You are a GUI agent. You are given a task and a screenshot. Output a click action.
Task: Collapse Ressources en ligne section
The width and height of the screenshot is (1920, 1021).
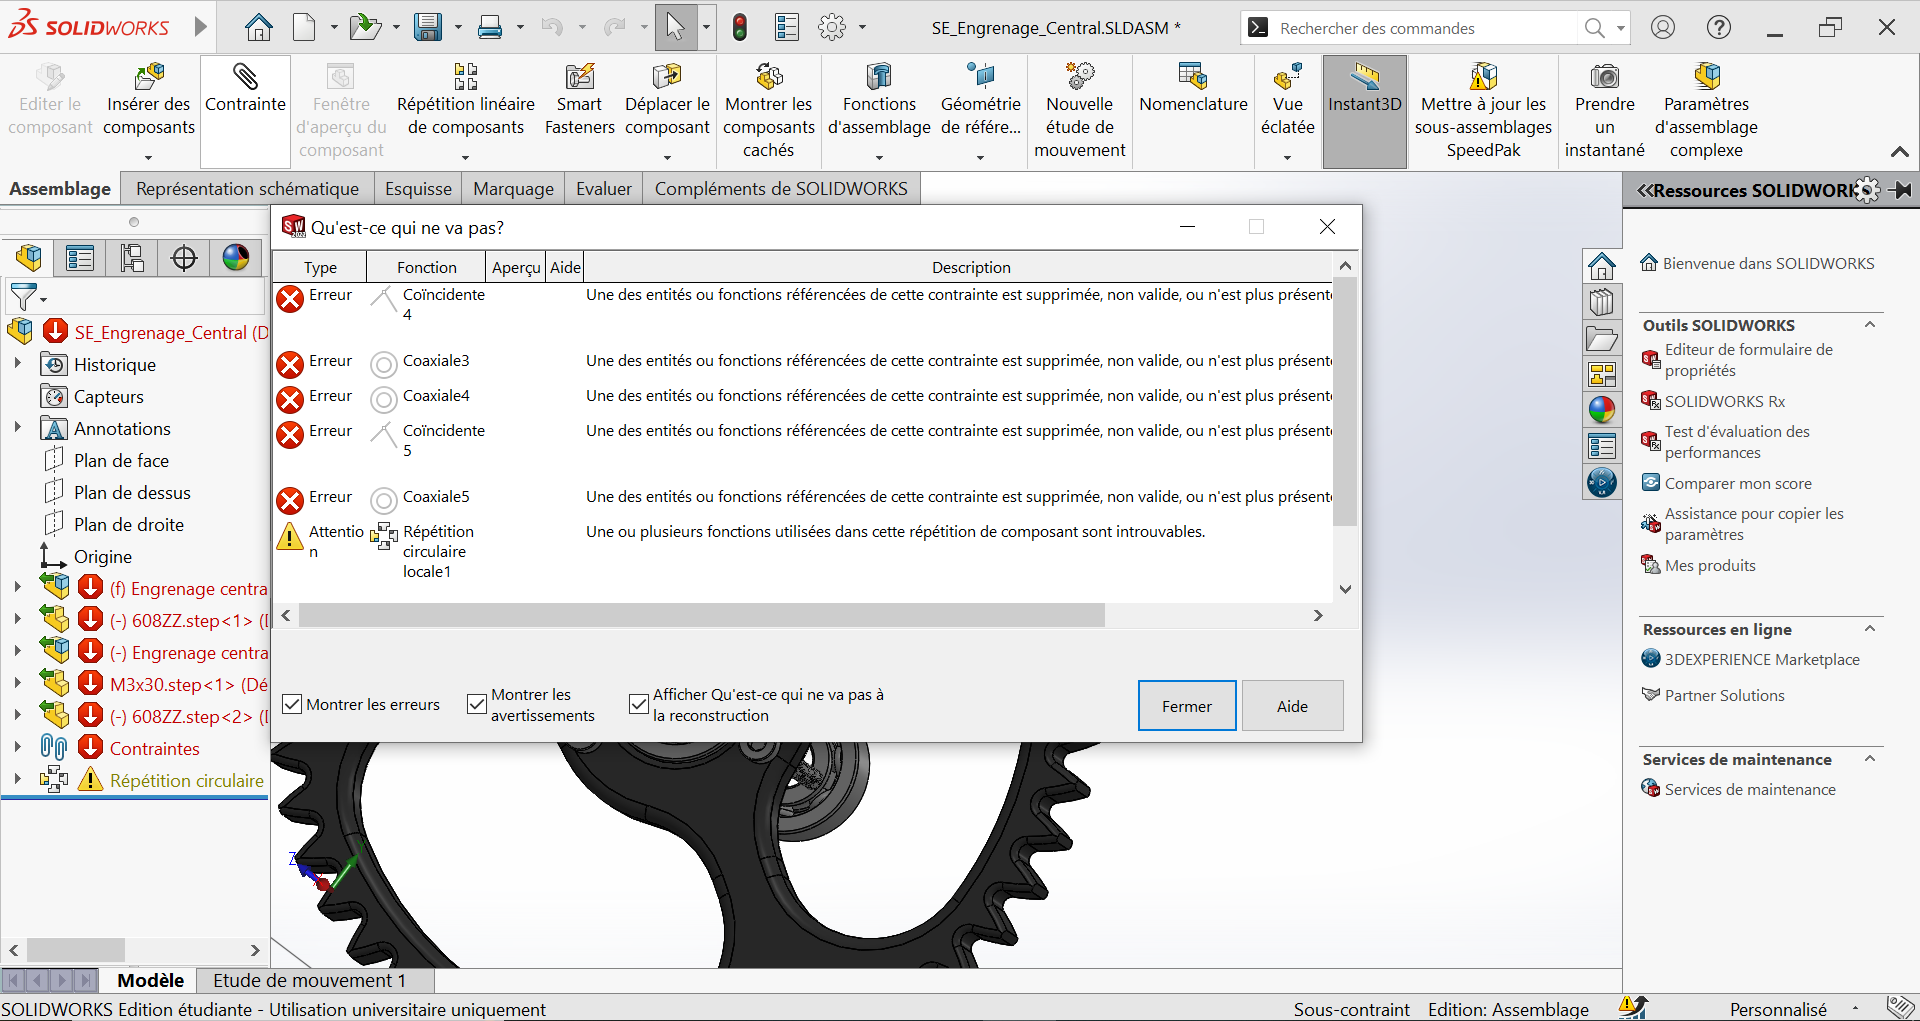(x=1870, y=628)
